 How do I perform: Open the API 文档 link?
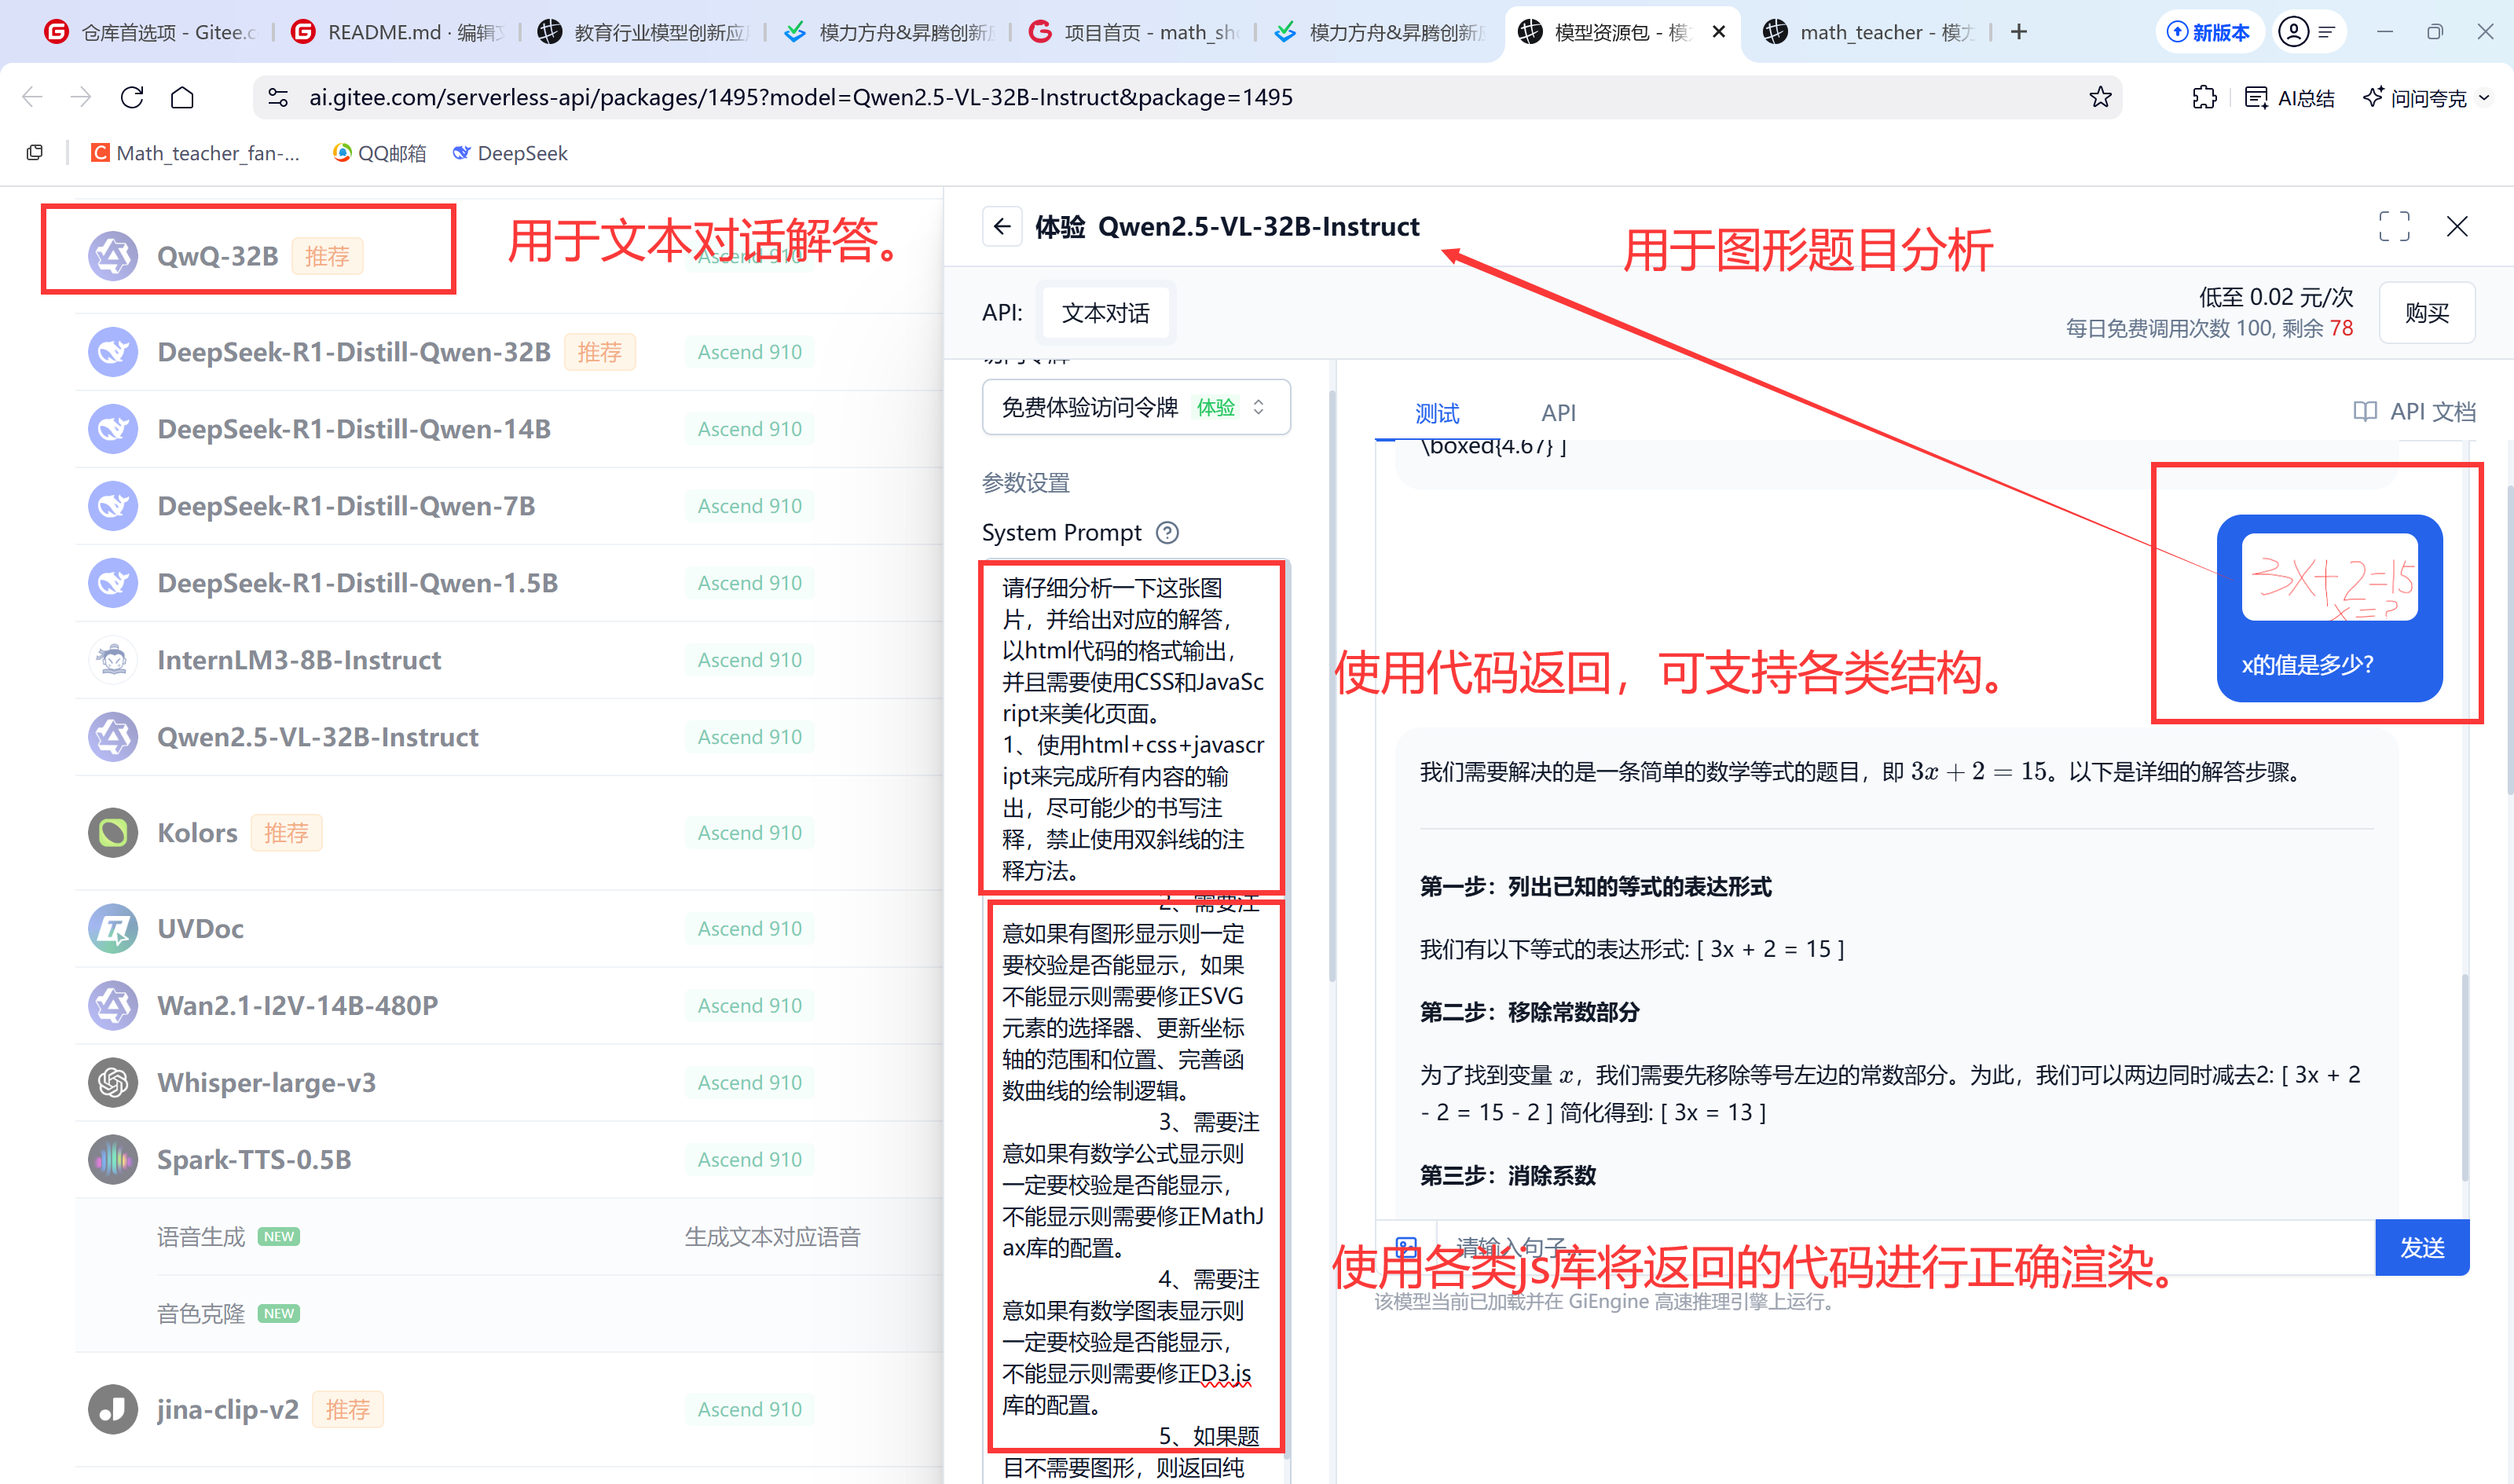[2414, 412]
